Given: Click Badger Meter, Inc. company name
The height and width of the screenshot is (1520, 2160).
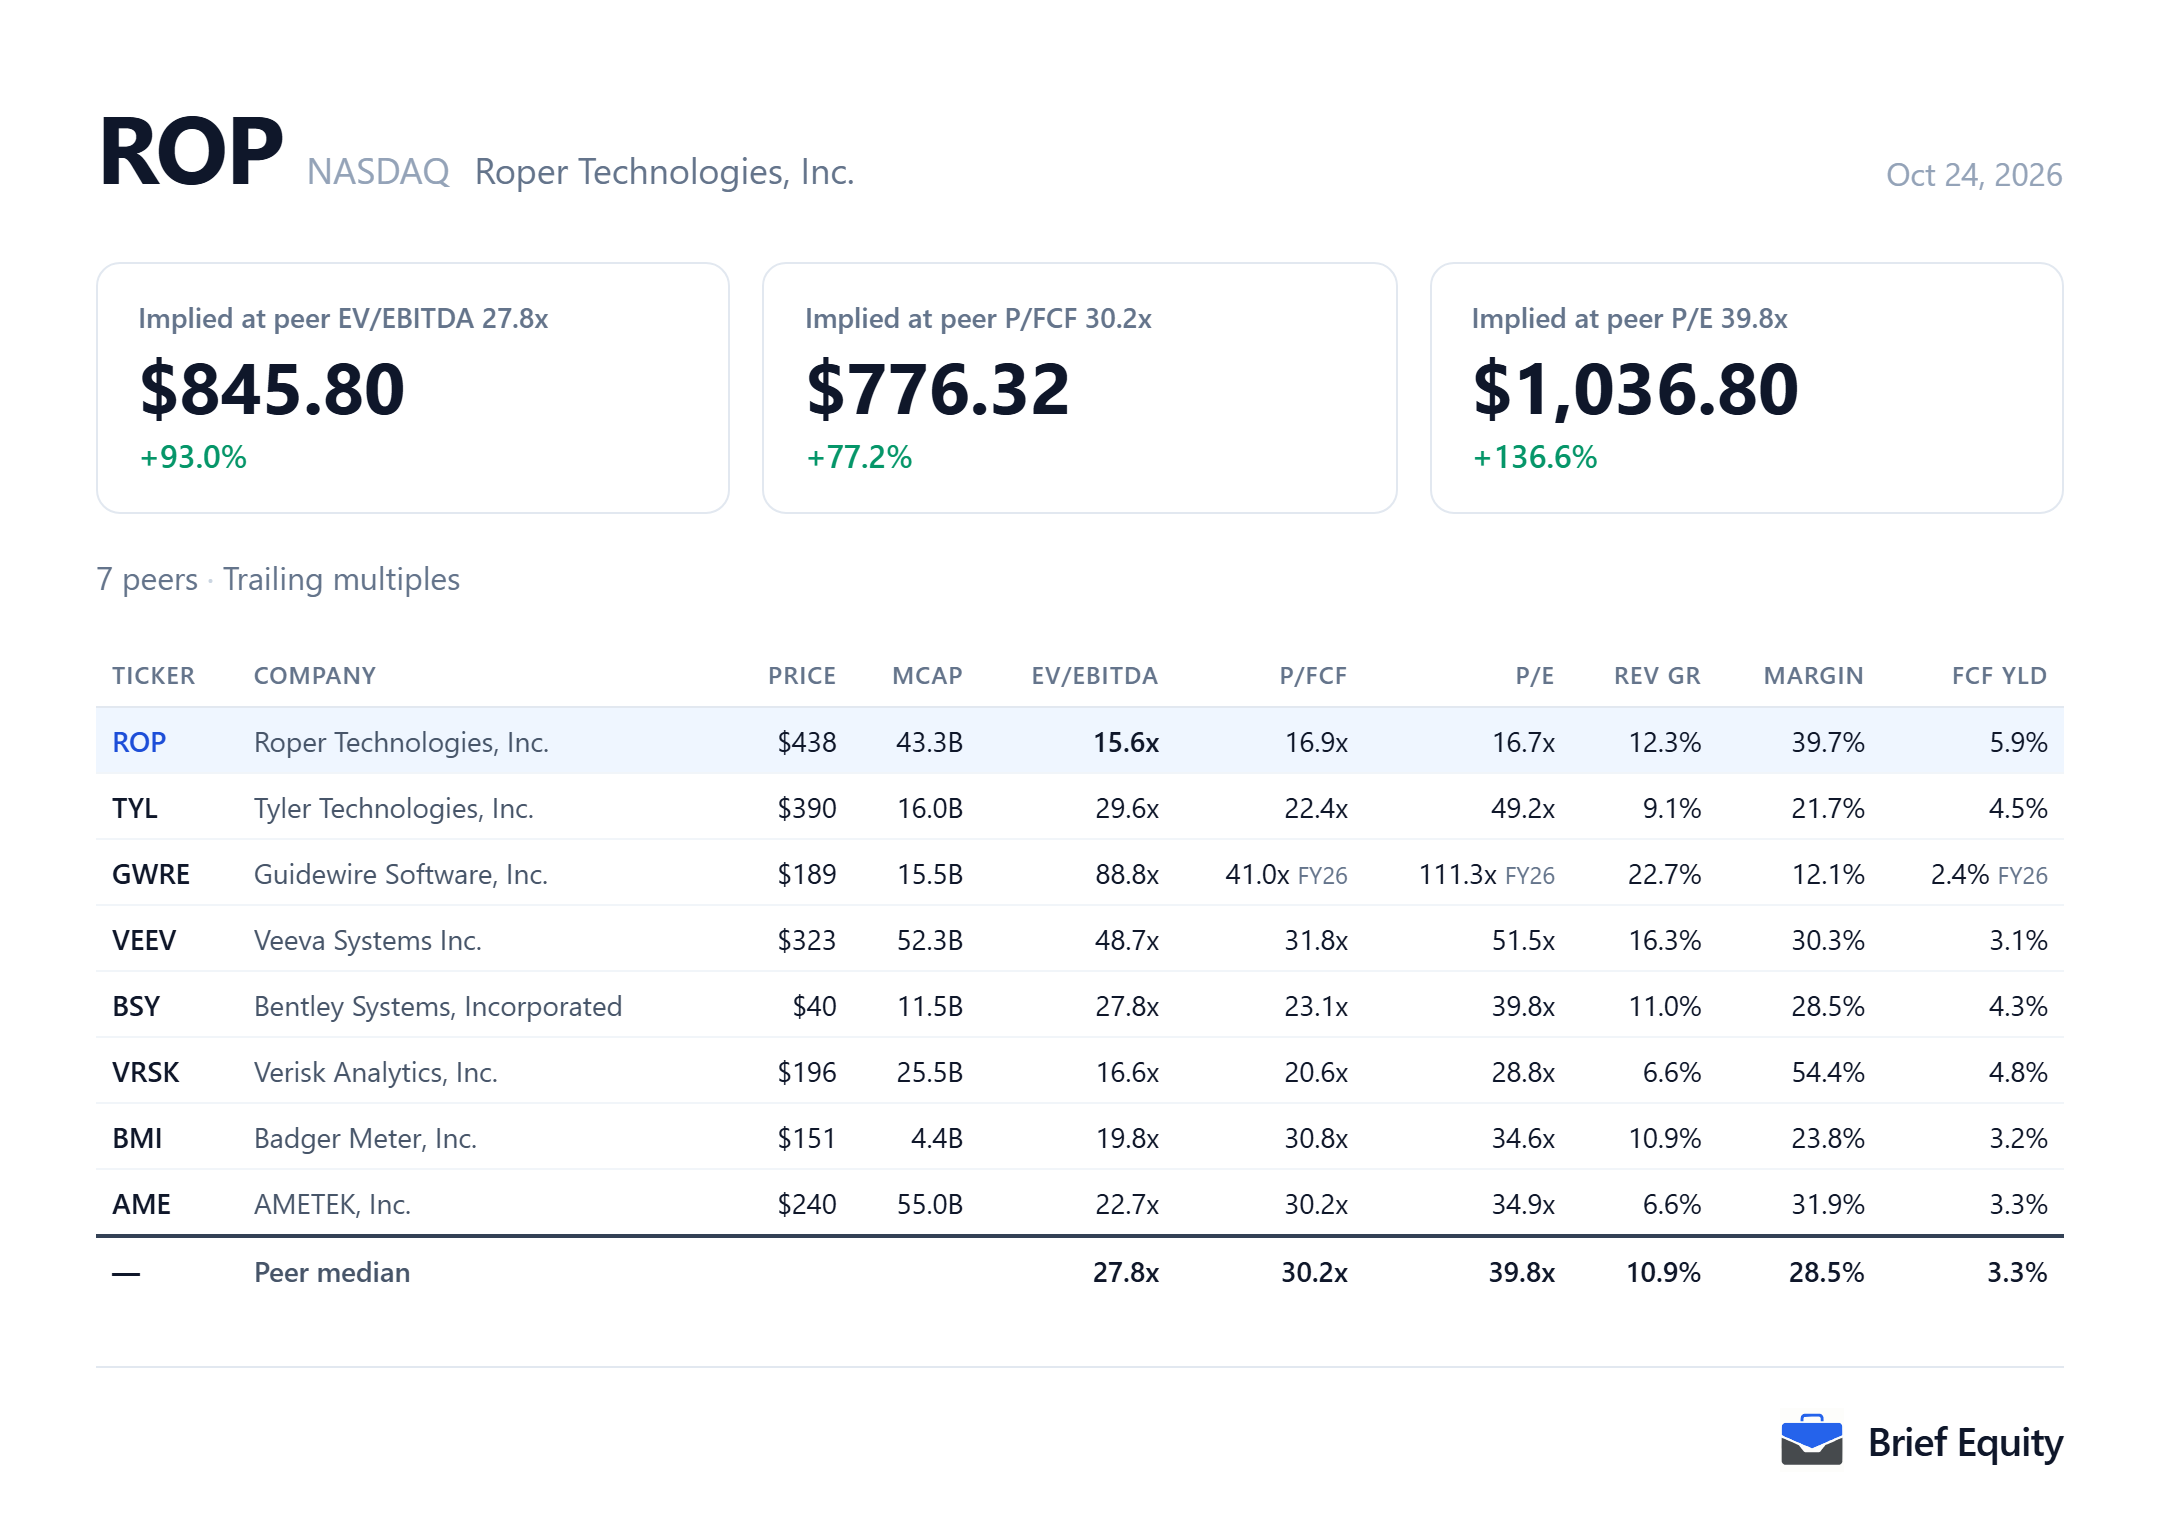Looking at the screenshot, I should (365, 1138).
